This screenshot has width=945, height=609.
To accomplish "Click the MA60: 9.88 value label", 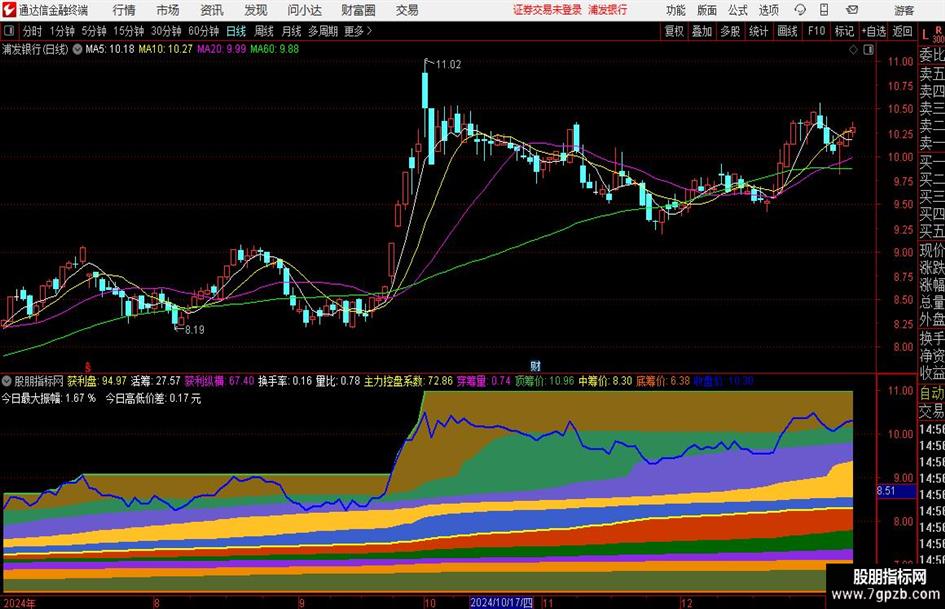I will tap(274, 49).
